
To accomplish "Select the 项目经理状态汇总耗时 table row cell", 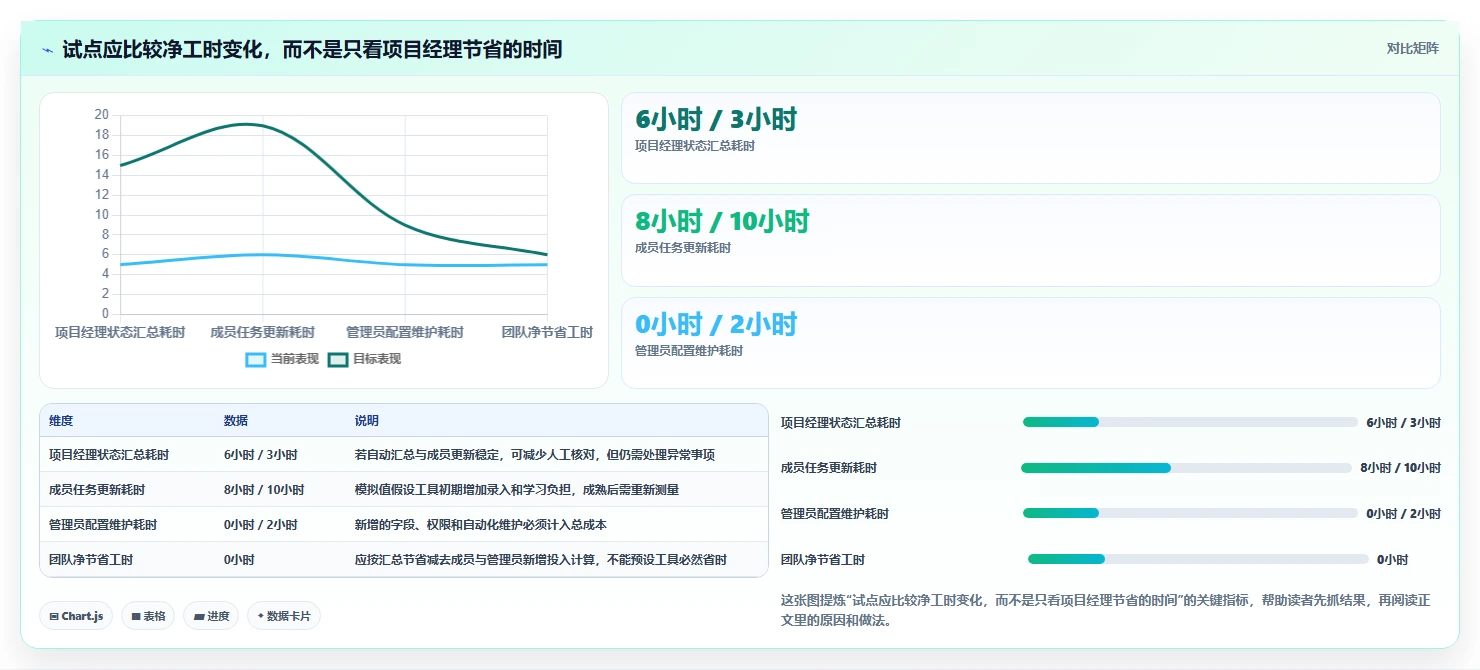I will [109, 455].
